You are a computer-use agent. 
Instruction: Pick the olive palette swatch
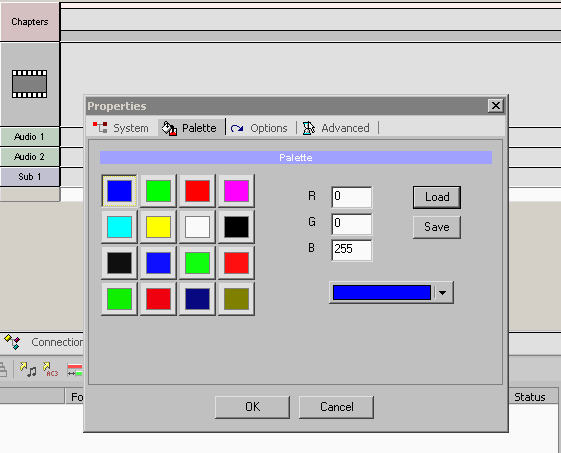coord(236,299)
